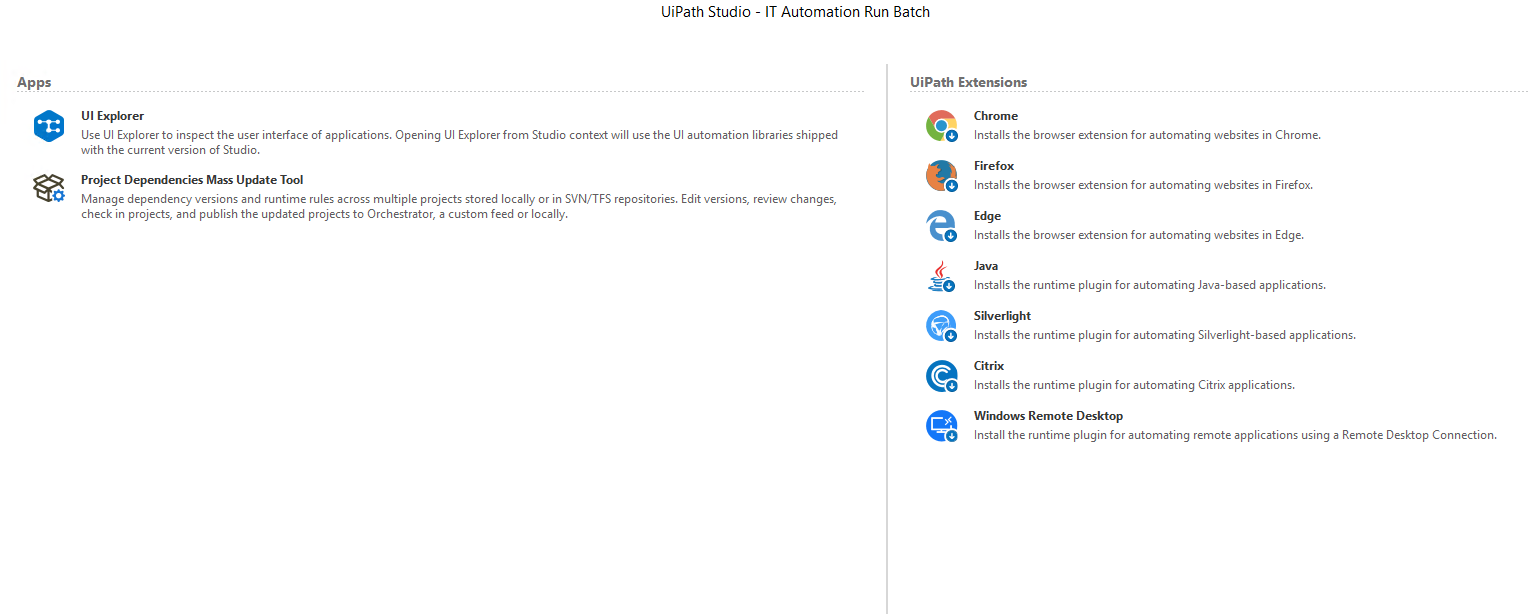Click the Edge browser extension icon
The image size is (1529, 614).
(x=941, y=225)
